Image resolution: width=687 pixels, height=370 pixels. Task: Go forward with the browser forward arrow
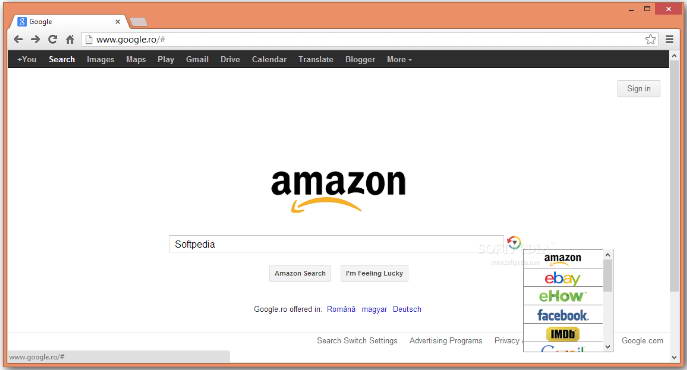35,39
